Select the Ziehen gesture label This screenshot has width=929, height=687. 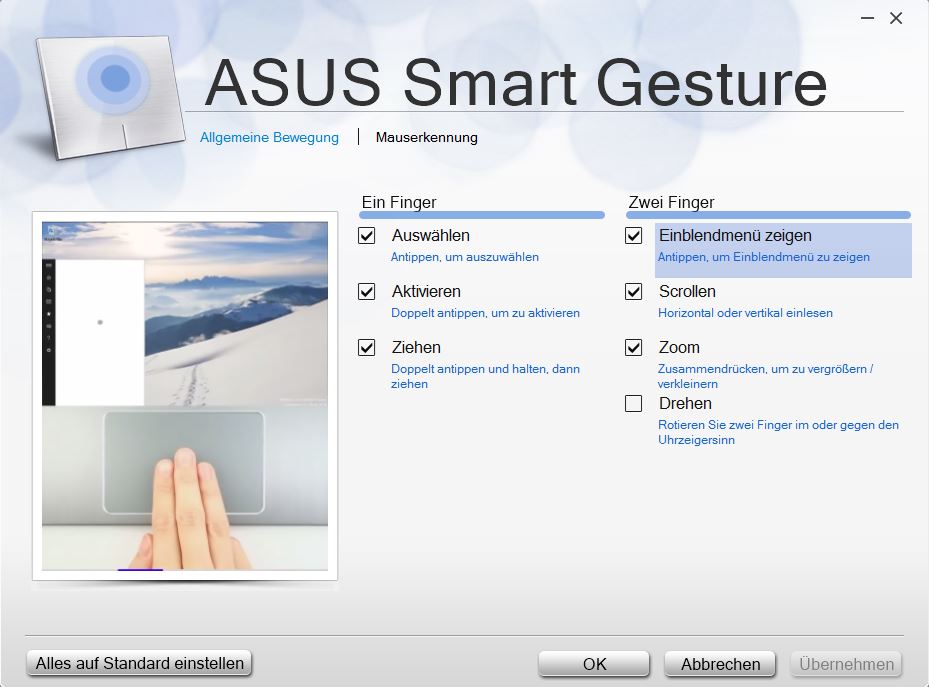tap(416, 347)
